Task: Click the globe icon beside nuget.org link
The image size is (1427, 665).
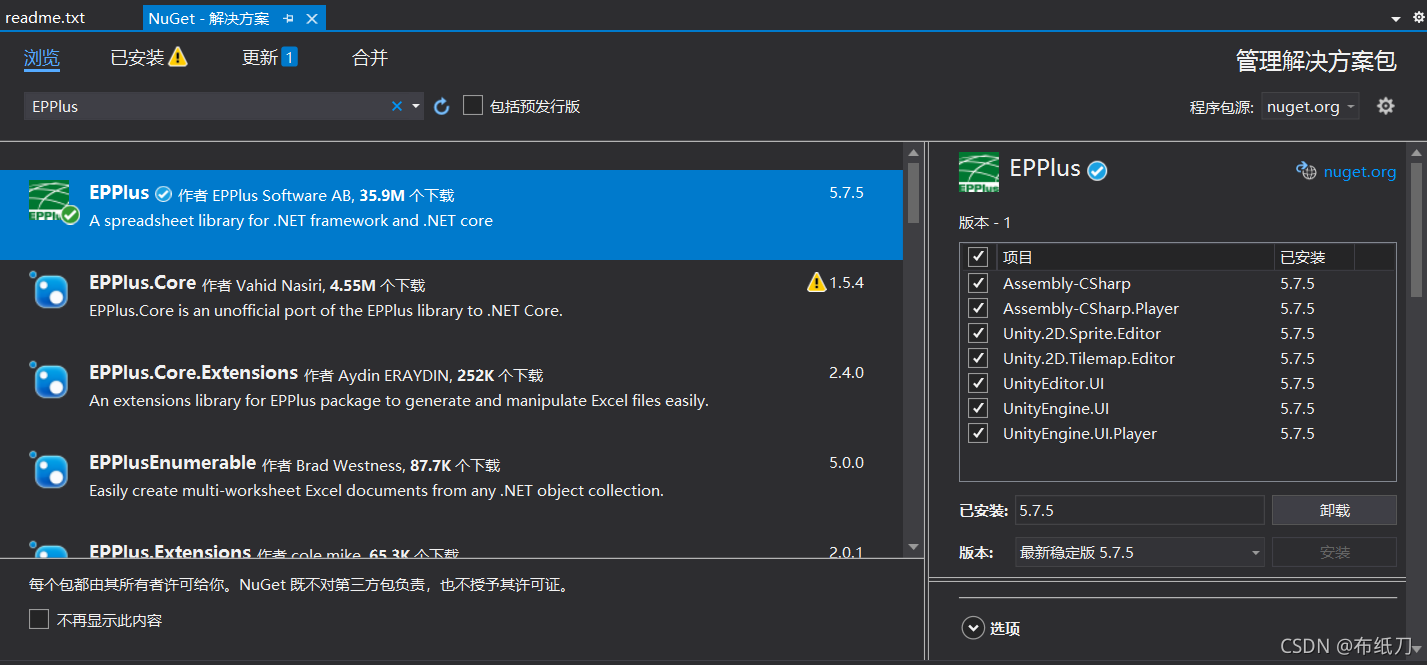Action: [x=1306, y=171]
